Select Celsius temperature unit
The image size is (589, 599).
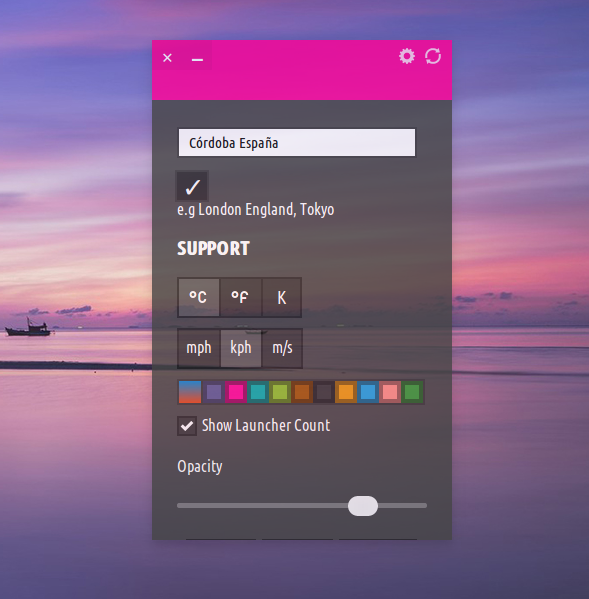pyautogui.click(x=199, y=297)
